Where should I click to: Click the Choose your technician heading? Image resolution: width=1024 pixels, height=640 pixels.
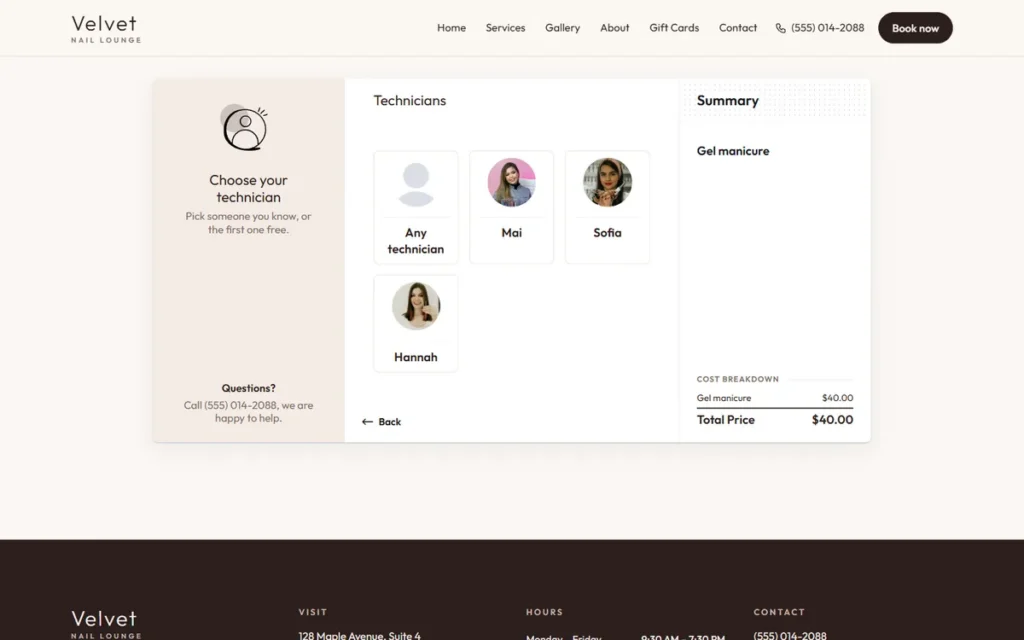pos(248,189)
